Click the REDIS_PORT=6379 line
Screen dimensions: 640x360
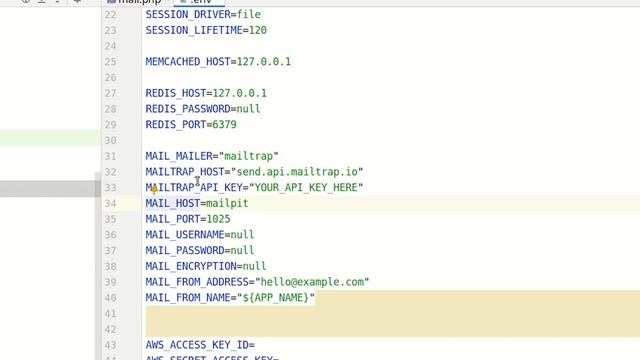tap(191, 124)
